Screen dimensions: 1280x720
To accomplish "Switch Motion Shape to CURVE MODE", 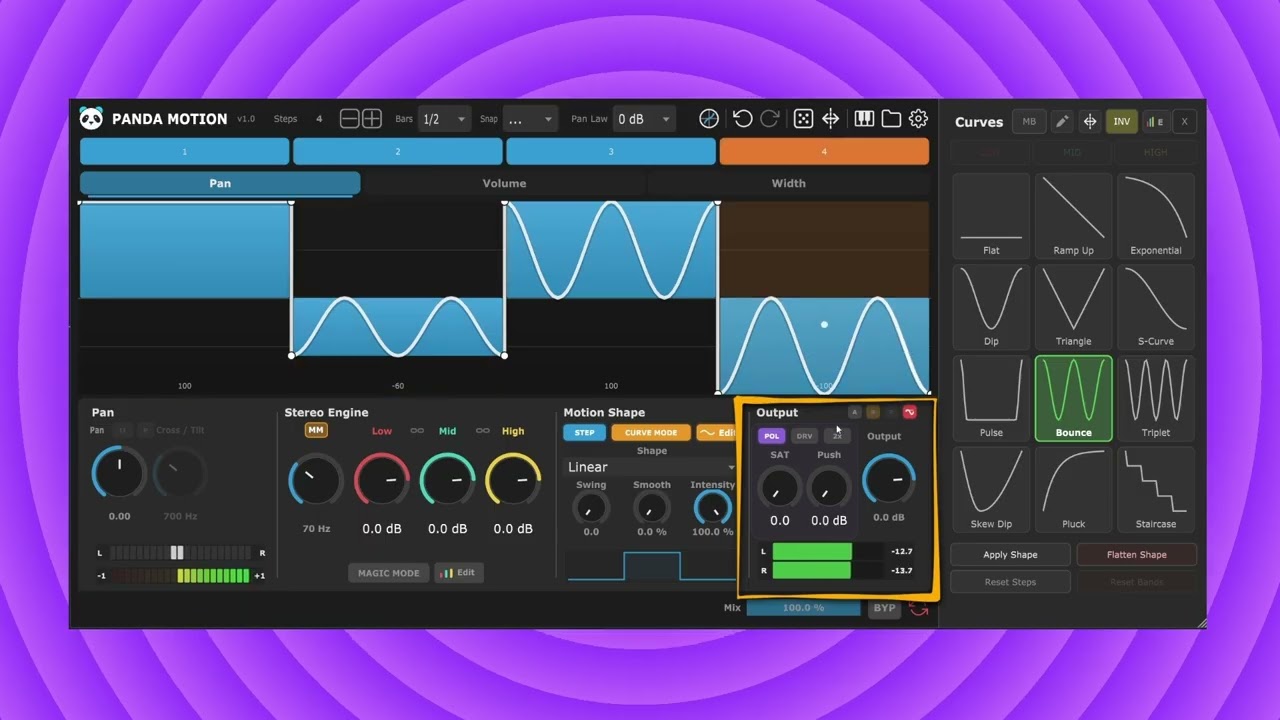I will [651, 433].
